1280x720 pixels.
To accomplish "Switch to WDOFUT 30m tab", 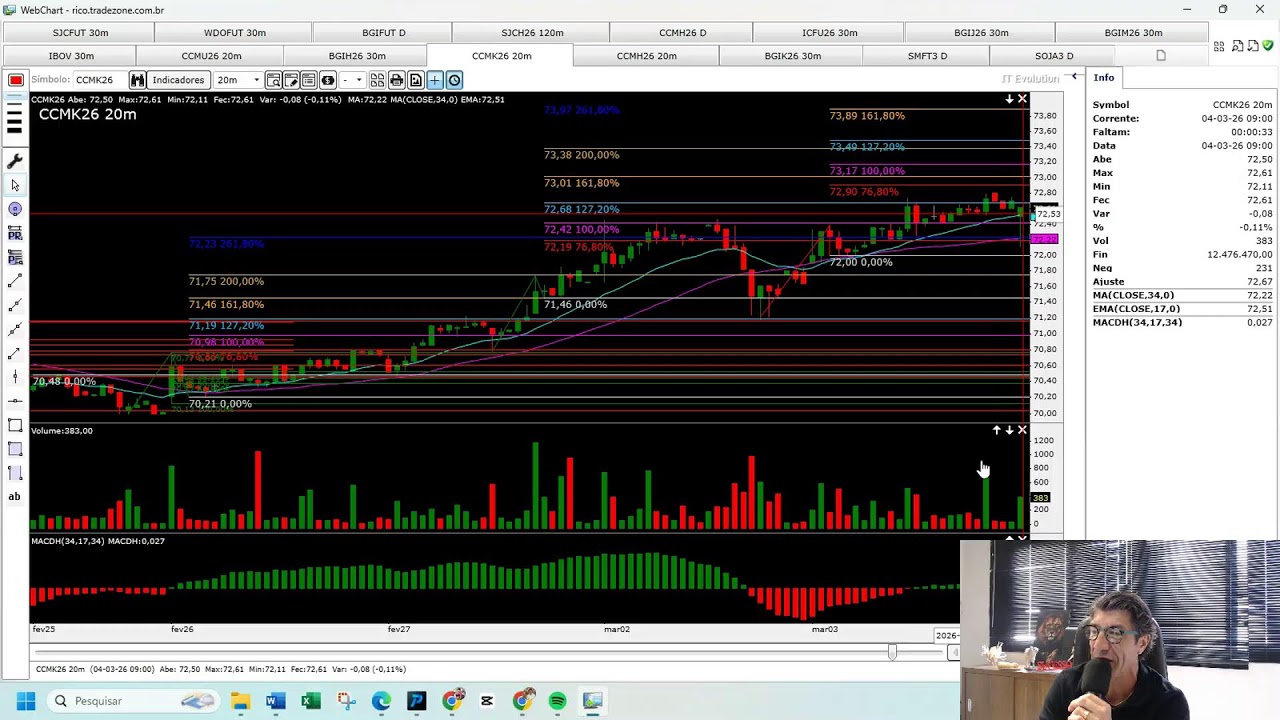I will 235,33.
